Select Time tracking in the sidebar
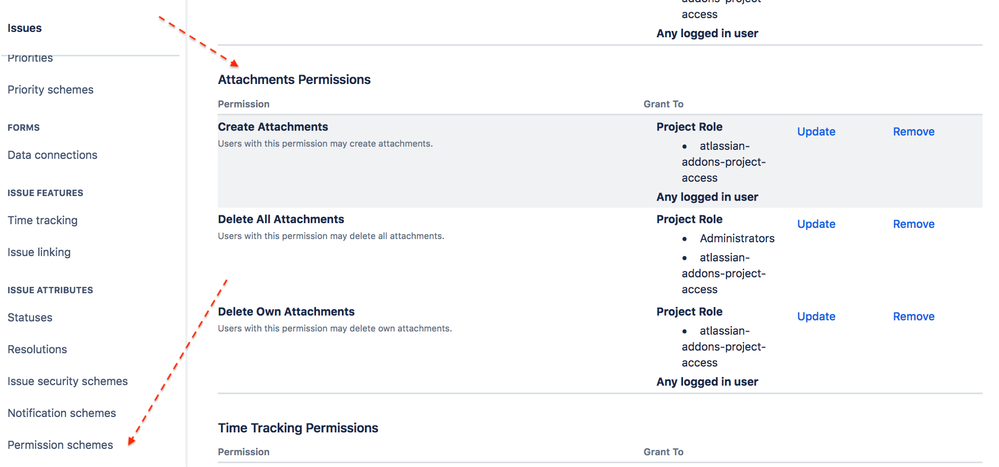 click(42, 220)
